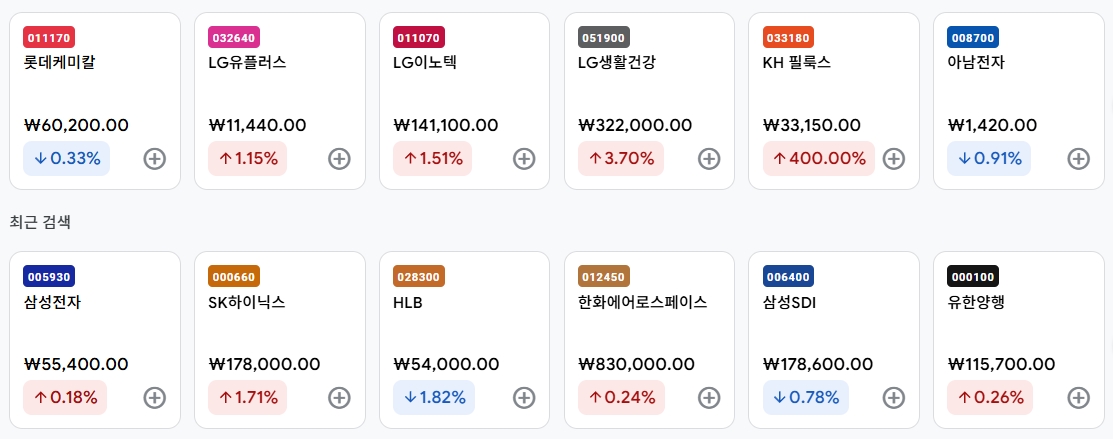Click plus icon on HLB card
Image resolution: width=1113 pixels, height=439 pixels.
click(524, 398)
